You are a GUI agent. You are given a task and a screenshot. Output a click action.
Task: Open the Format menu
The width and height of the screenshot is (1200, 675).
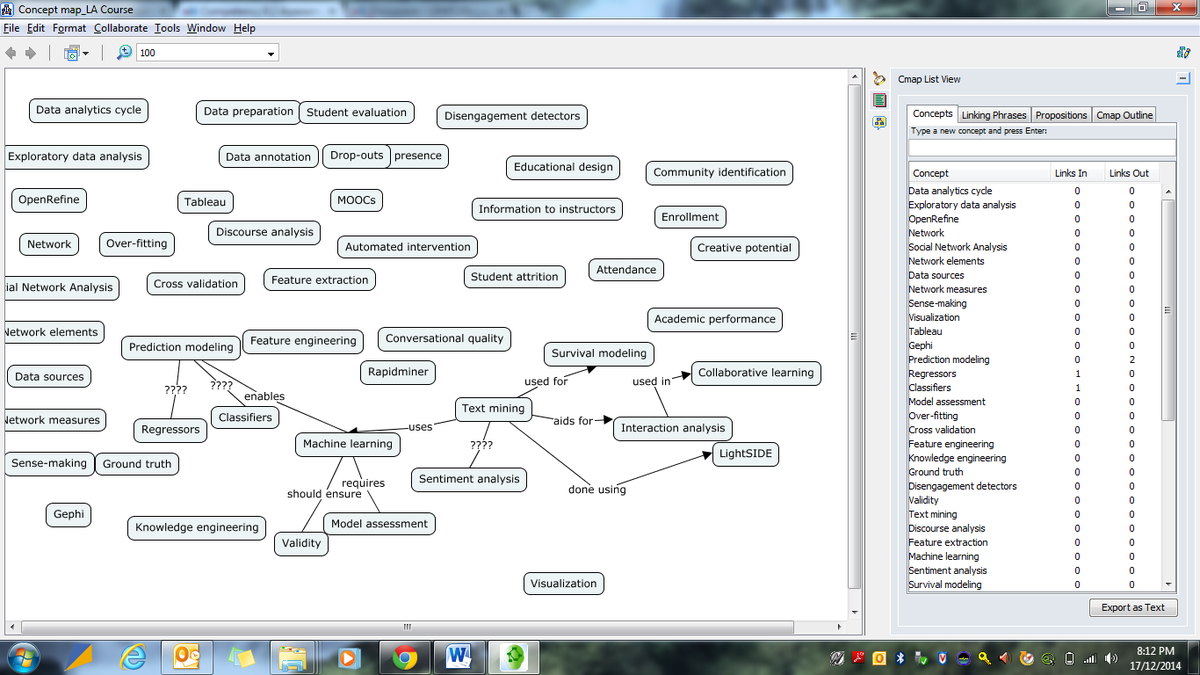(x=69, y=28)
